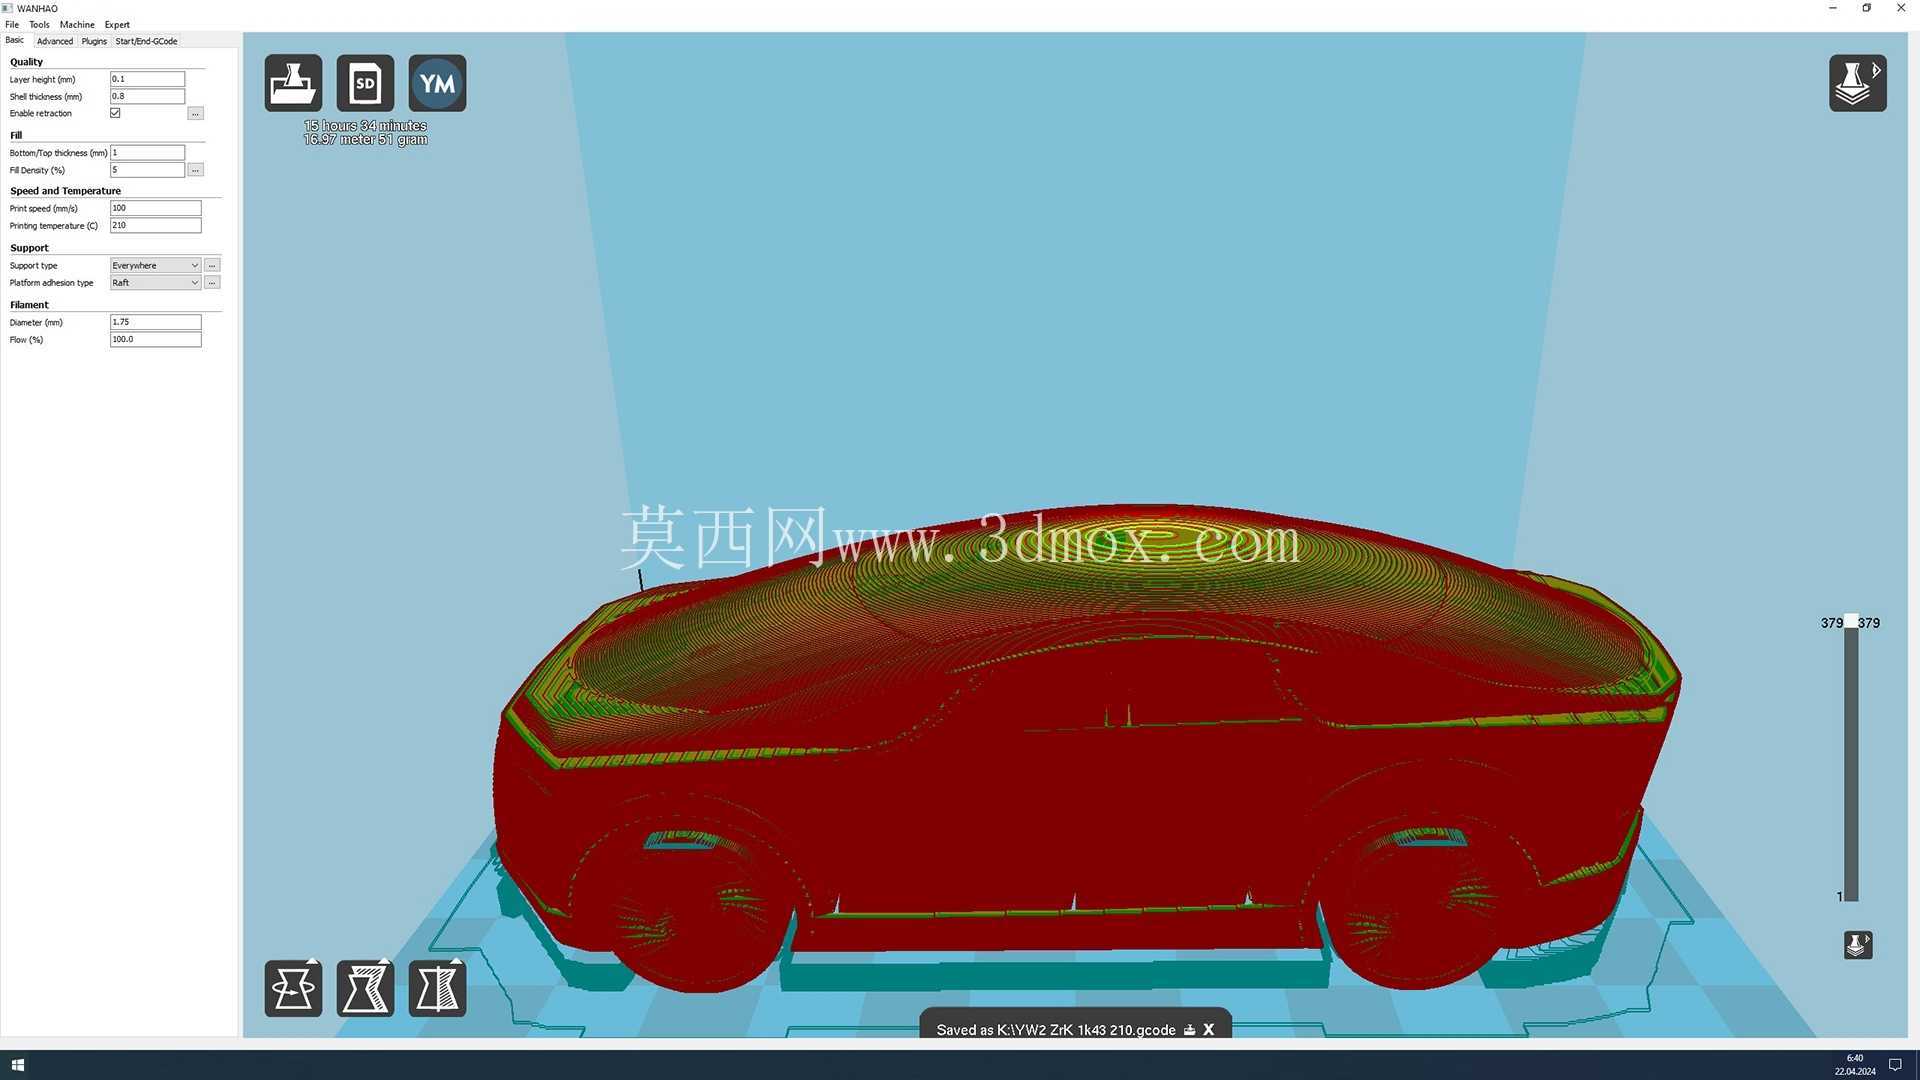Switch to the Plugins tab
This screenshot has width=1920, height=1080.
coord(94,41)
